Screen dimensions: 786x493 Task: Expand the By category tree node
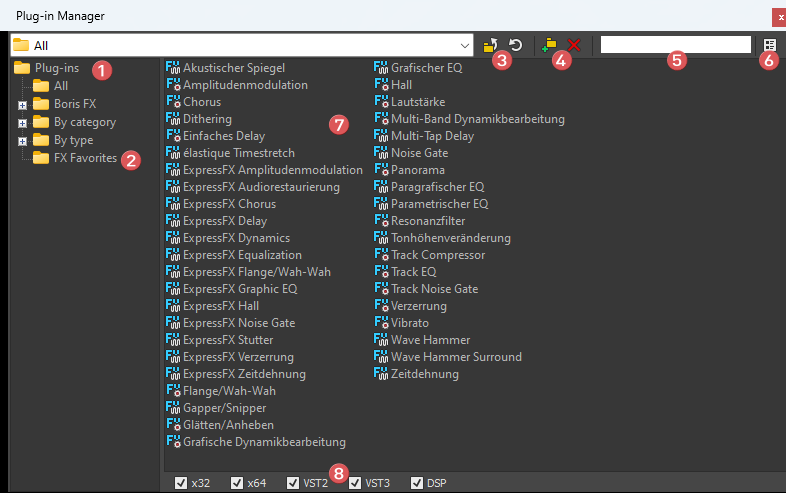point(22,123)
